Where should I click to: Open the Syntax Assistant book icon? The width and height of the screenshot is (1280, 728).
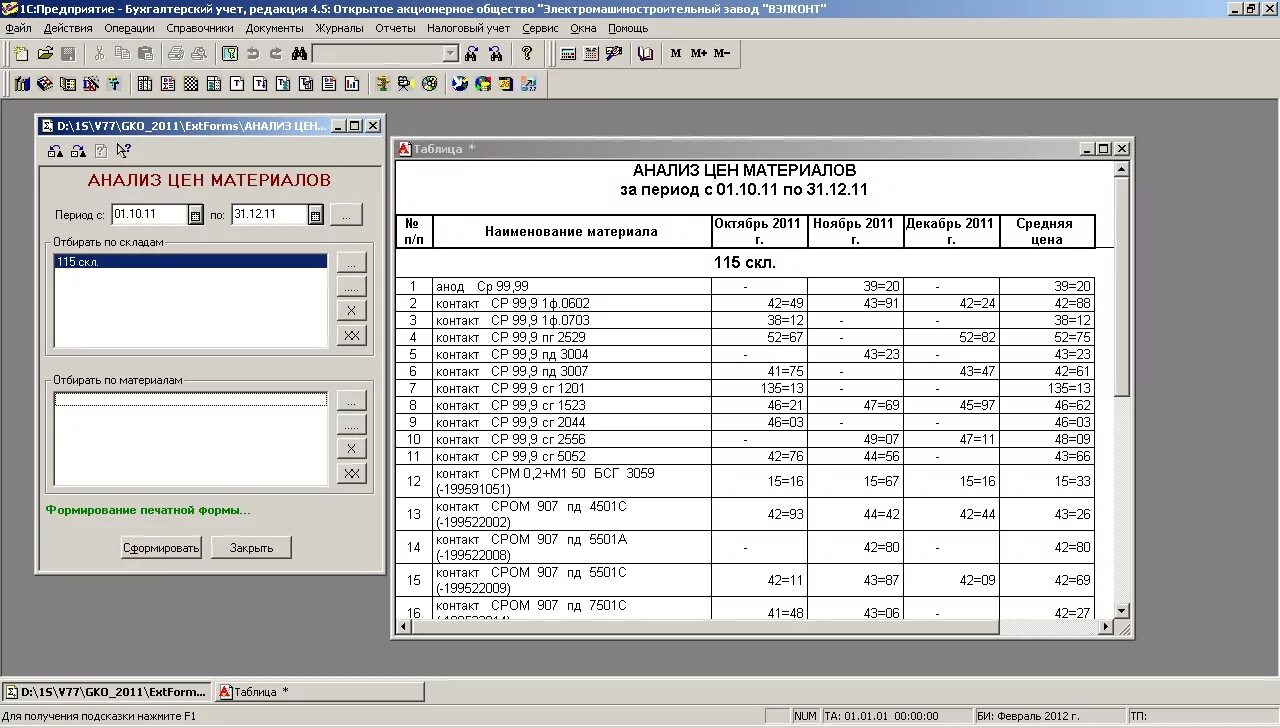[645, 53]
